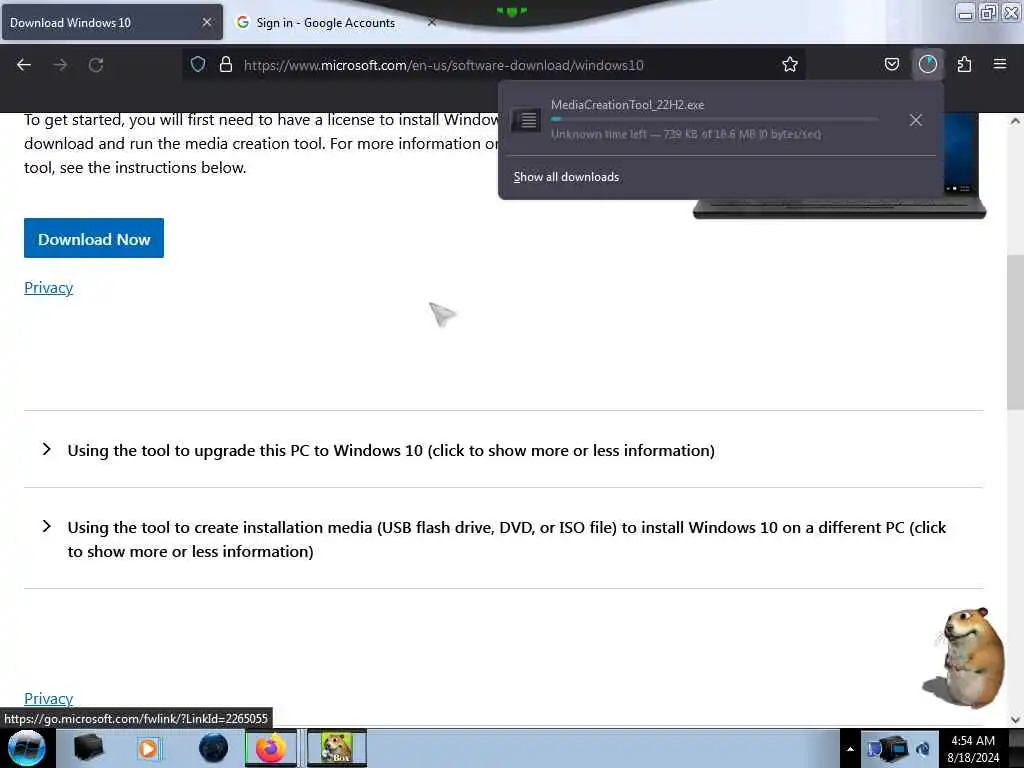Click the MediaCreationTool_22H2.exe file icon
1024x768 pixels.
pos(525,120)
